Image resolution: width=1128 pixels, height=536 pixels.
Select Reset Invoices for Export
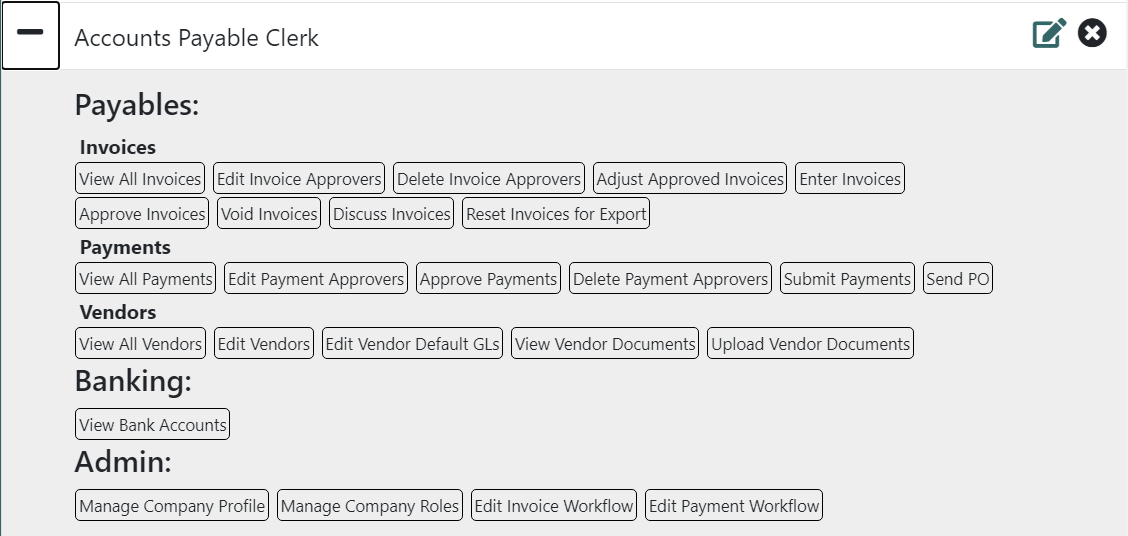556,214
